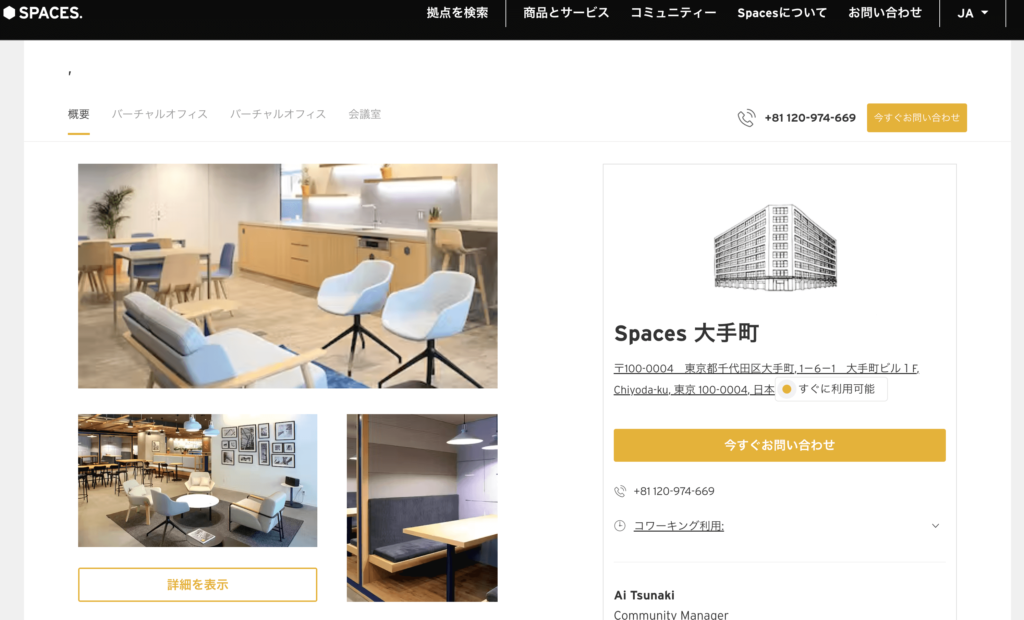This screenshot has width=1024, height=620.
Task: Open the 〒100-0004 address link
Action: click(766, 379)
